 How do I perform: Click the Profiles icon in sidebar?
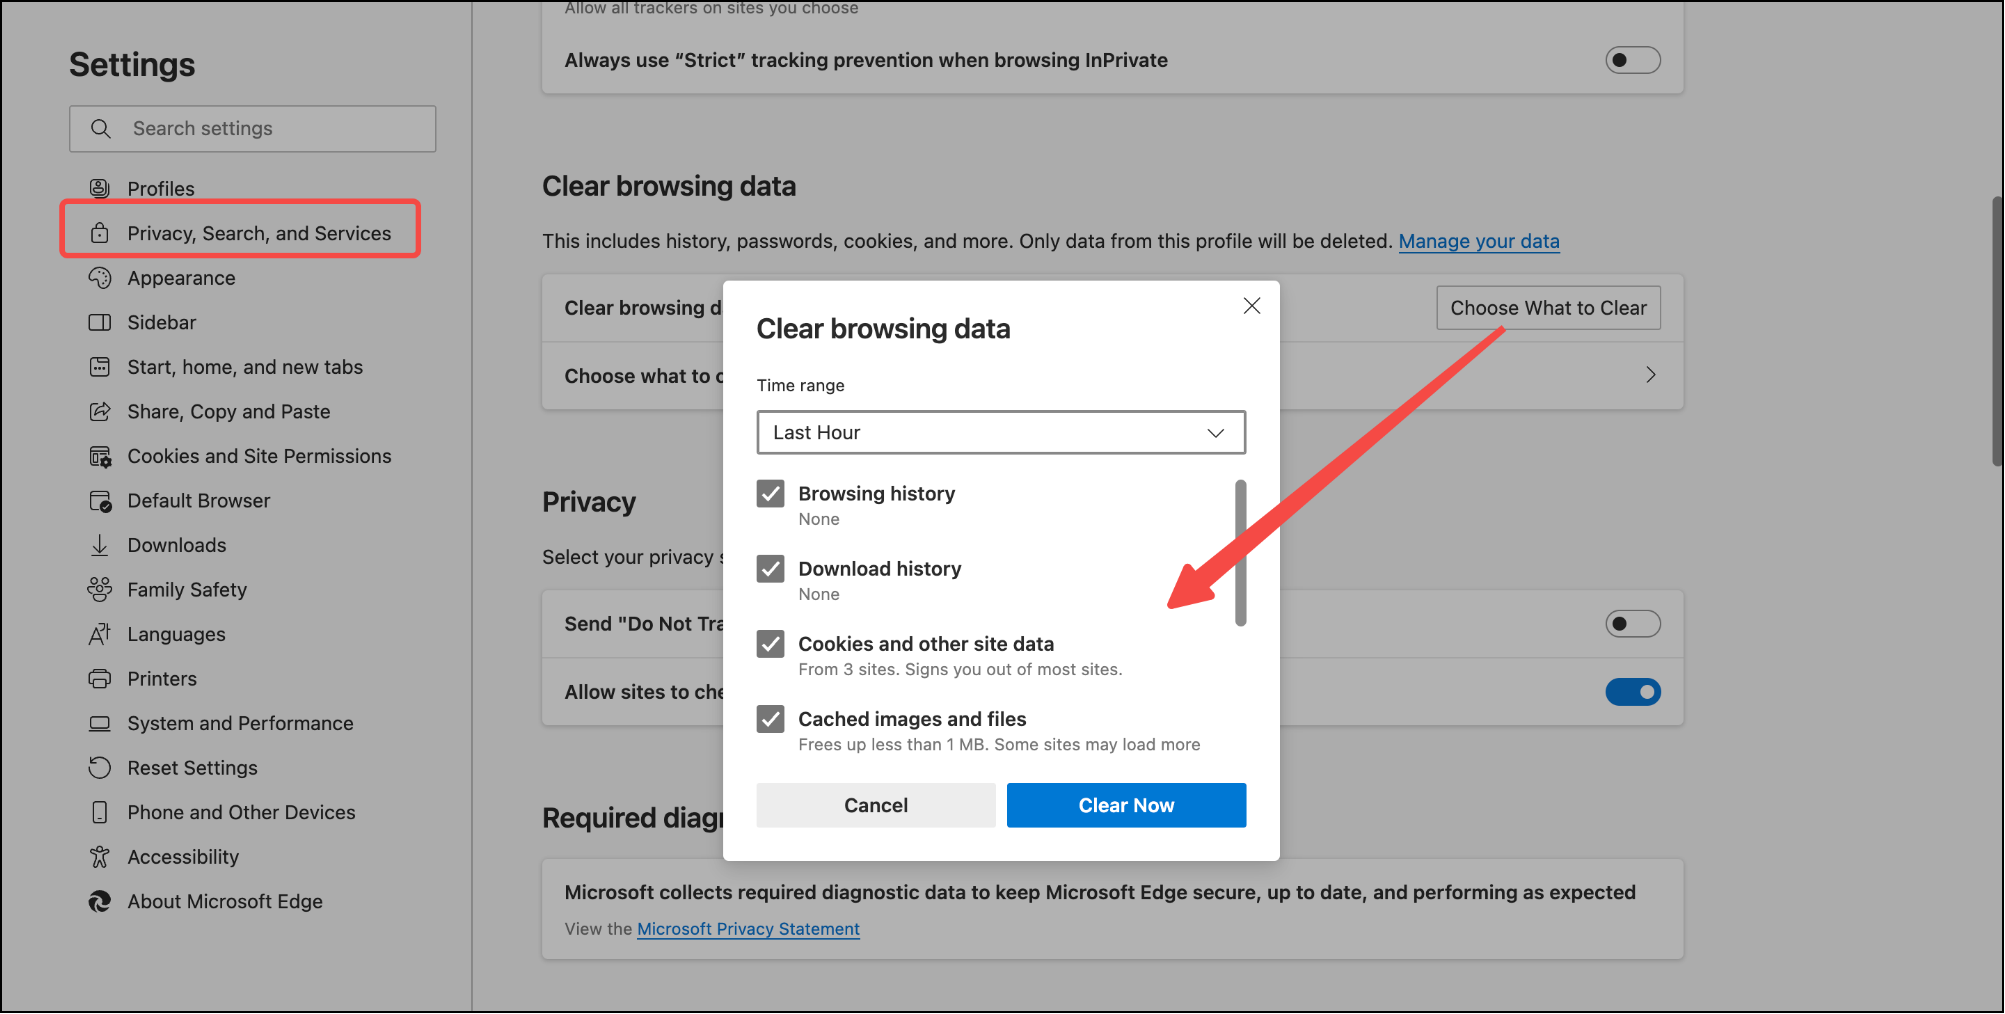[x=99, y=188]
